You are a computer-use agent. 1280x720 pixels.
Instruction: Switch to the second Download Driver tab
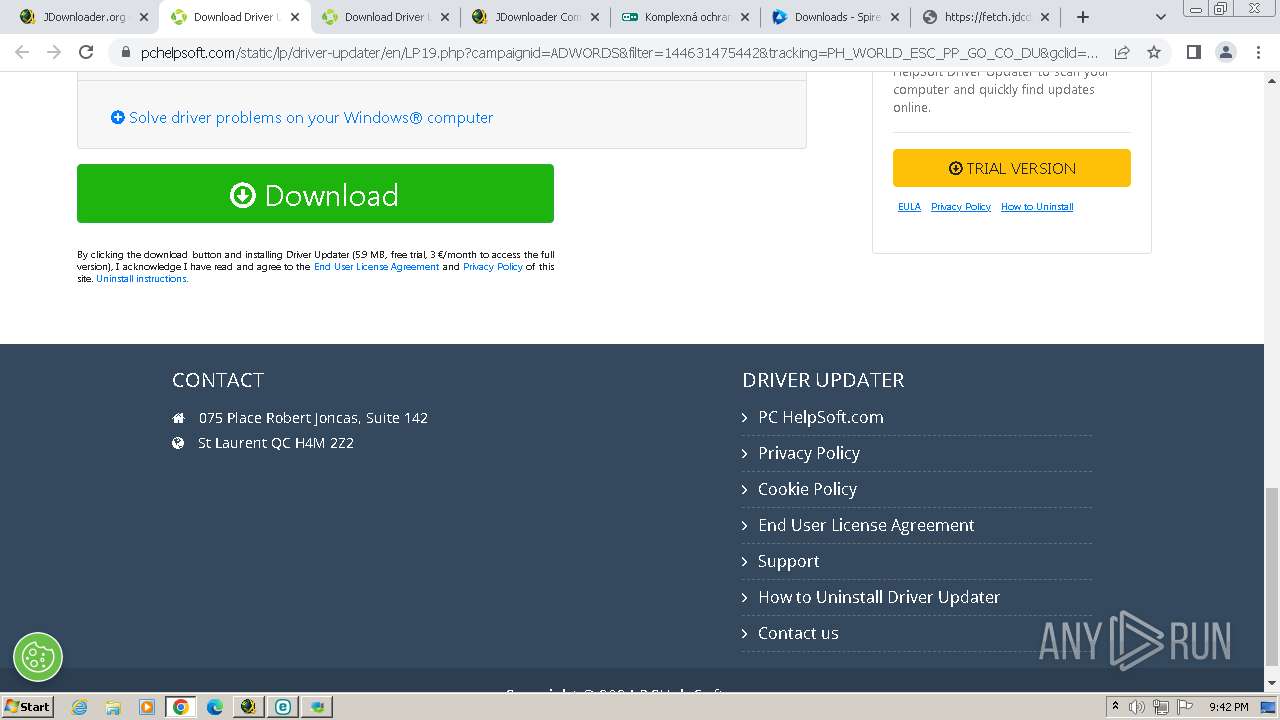click(x=384, y=17)
